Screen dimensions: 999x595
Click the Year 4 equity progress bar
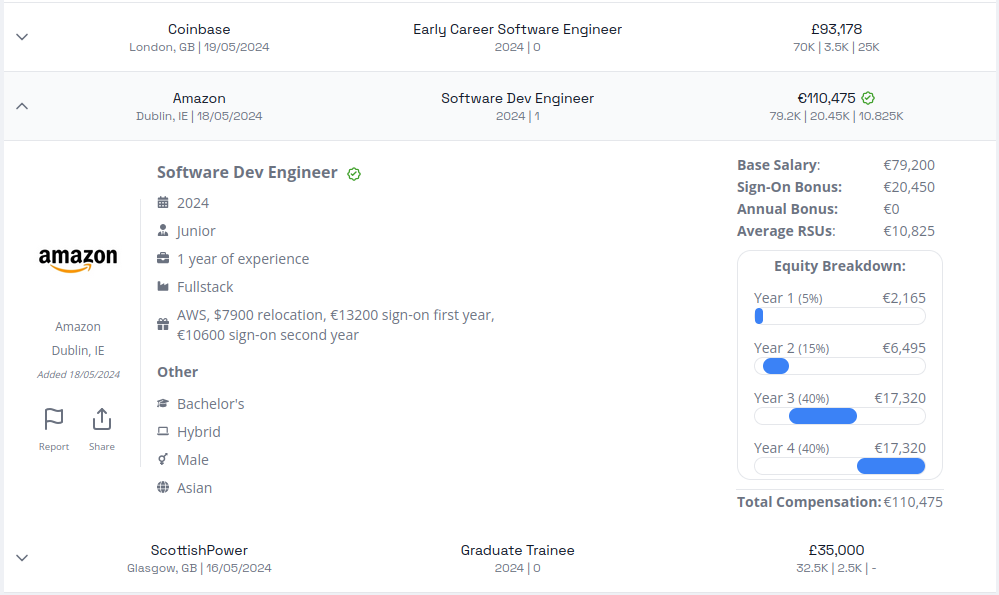point(840,466)
